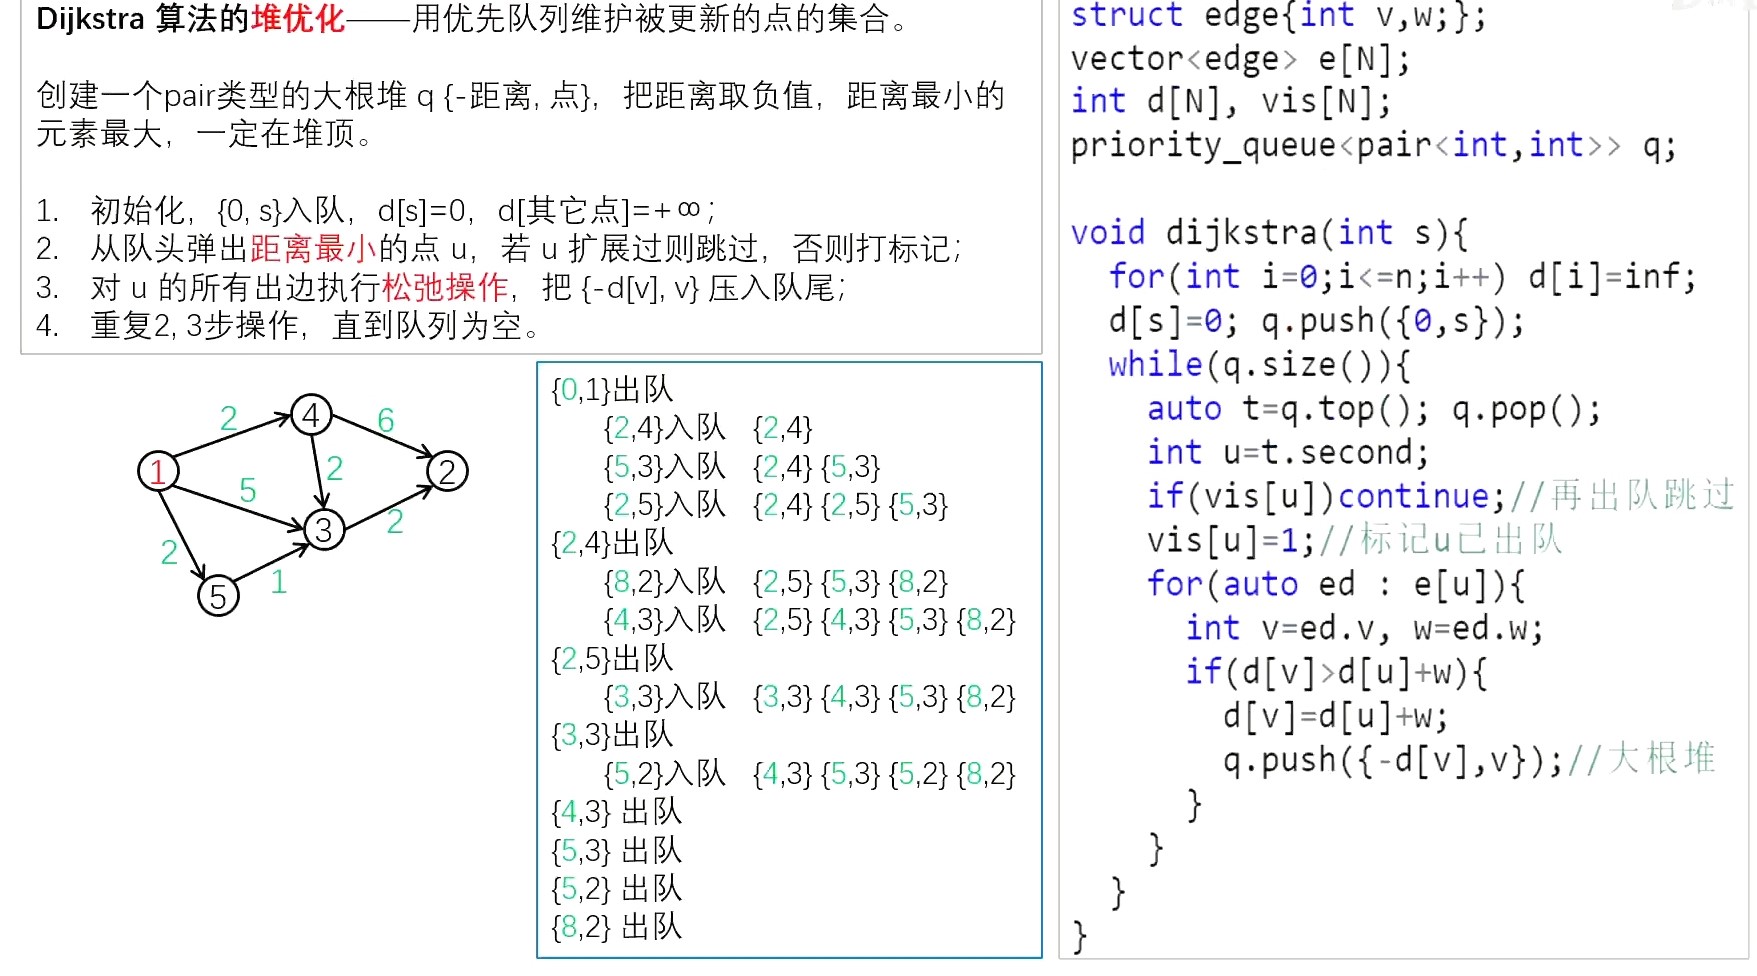The width and height of the screenshot is (1757, 976).
Task: Click code line auto t=q.top(); q.pop();
Action: click(1373, 409)
